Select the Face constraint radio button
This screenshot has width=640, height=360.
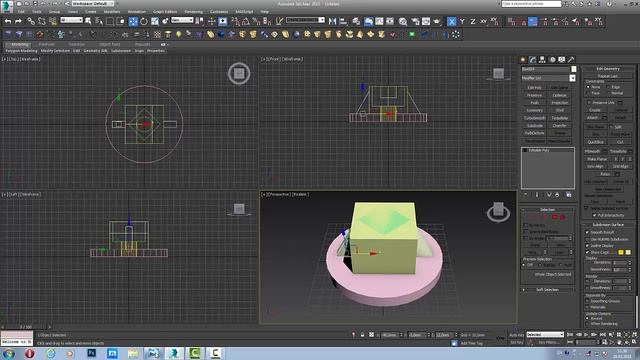tap(588, 93)
